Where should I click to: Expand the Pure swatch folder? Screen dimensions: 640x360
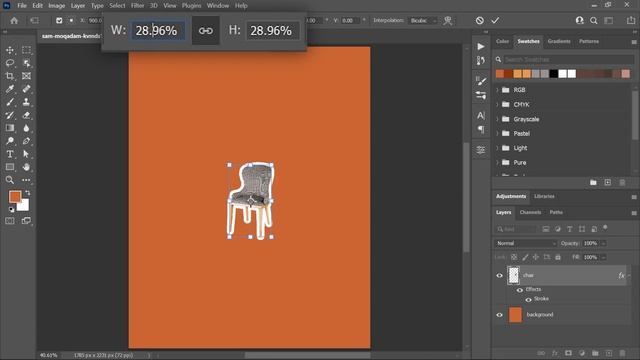click(x=497, y=162)
